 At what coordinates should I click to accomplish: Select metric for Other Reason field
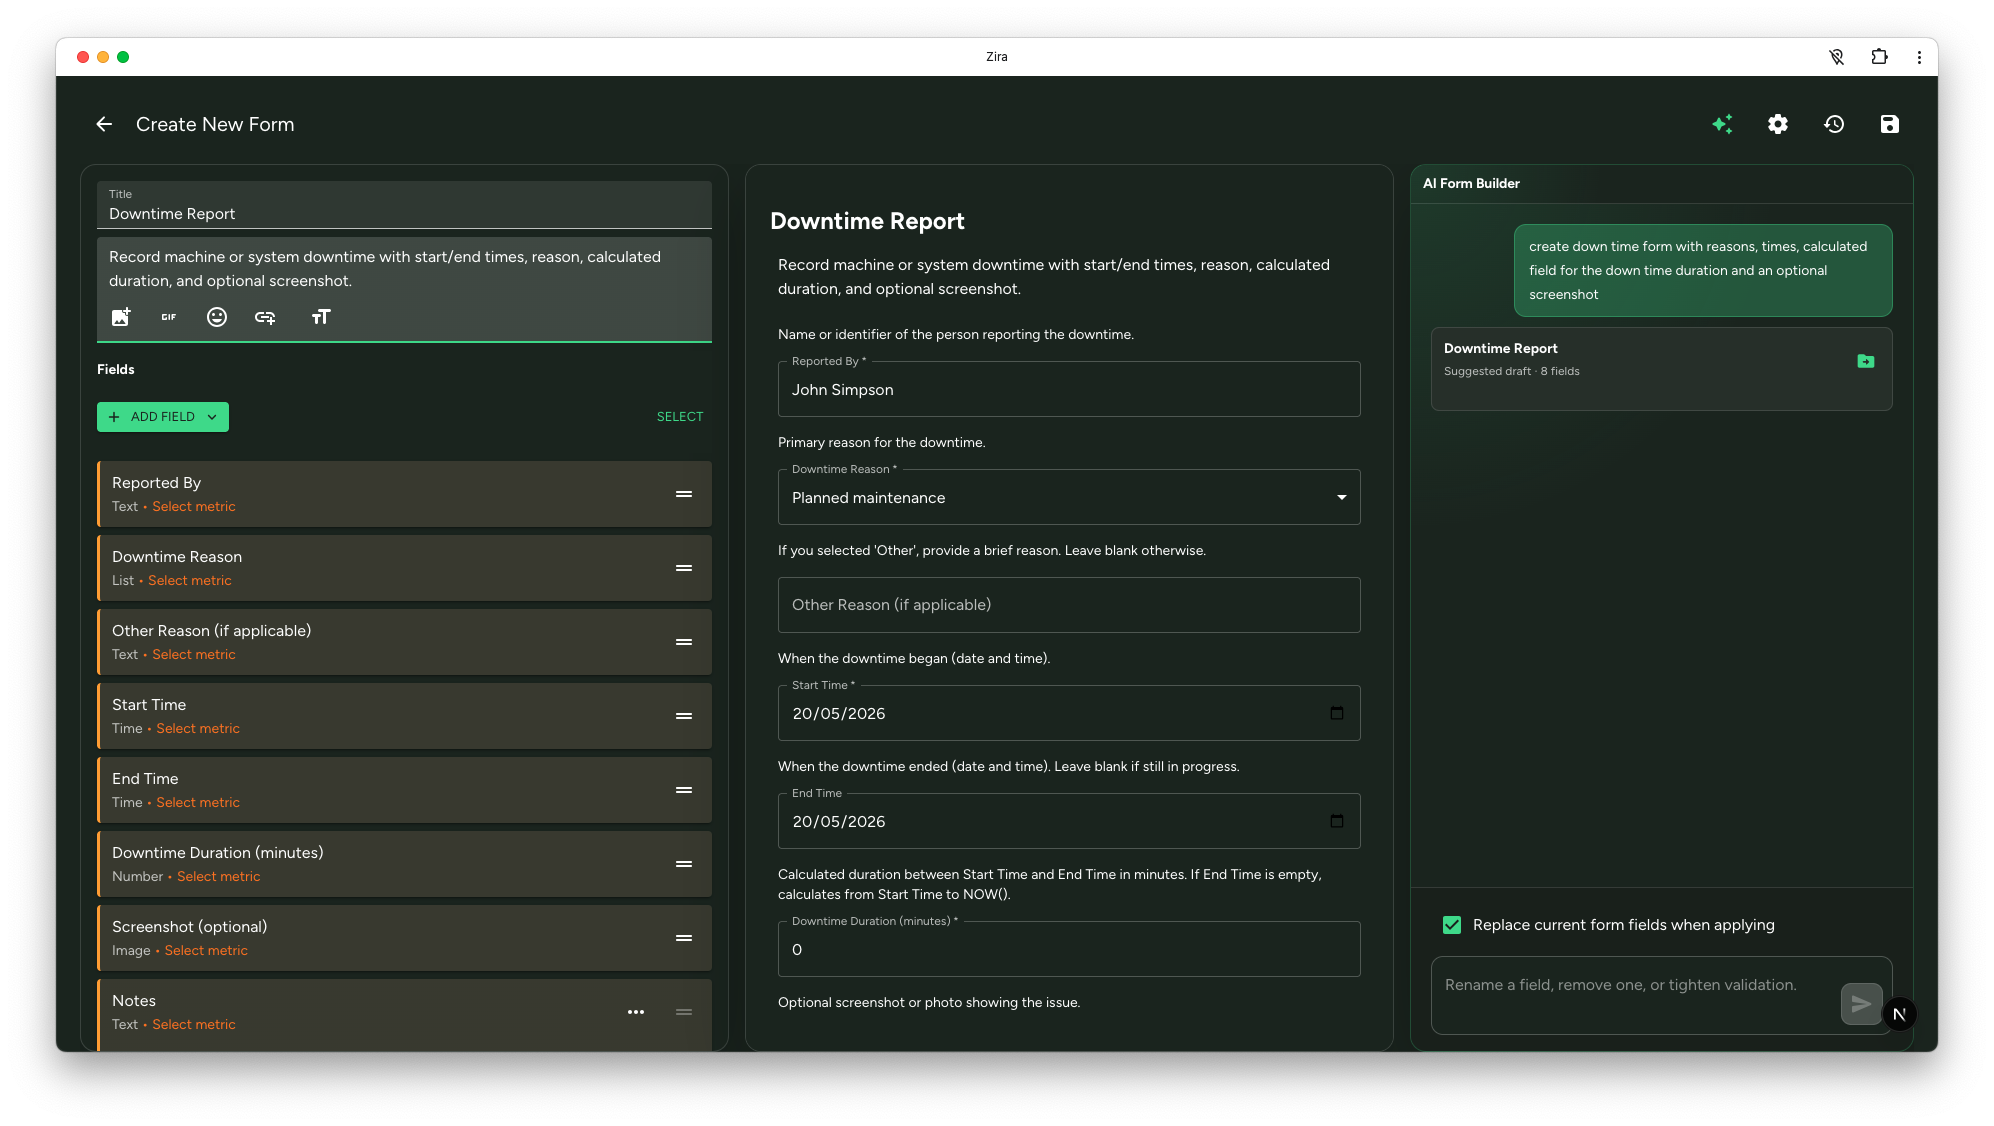(x=194, y=655)
